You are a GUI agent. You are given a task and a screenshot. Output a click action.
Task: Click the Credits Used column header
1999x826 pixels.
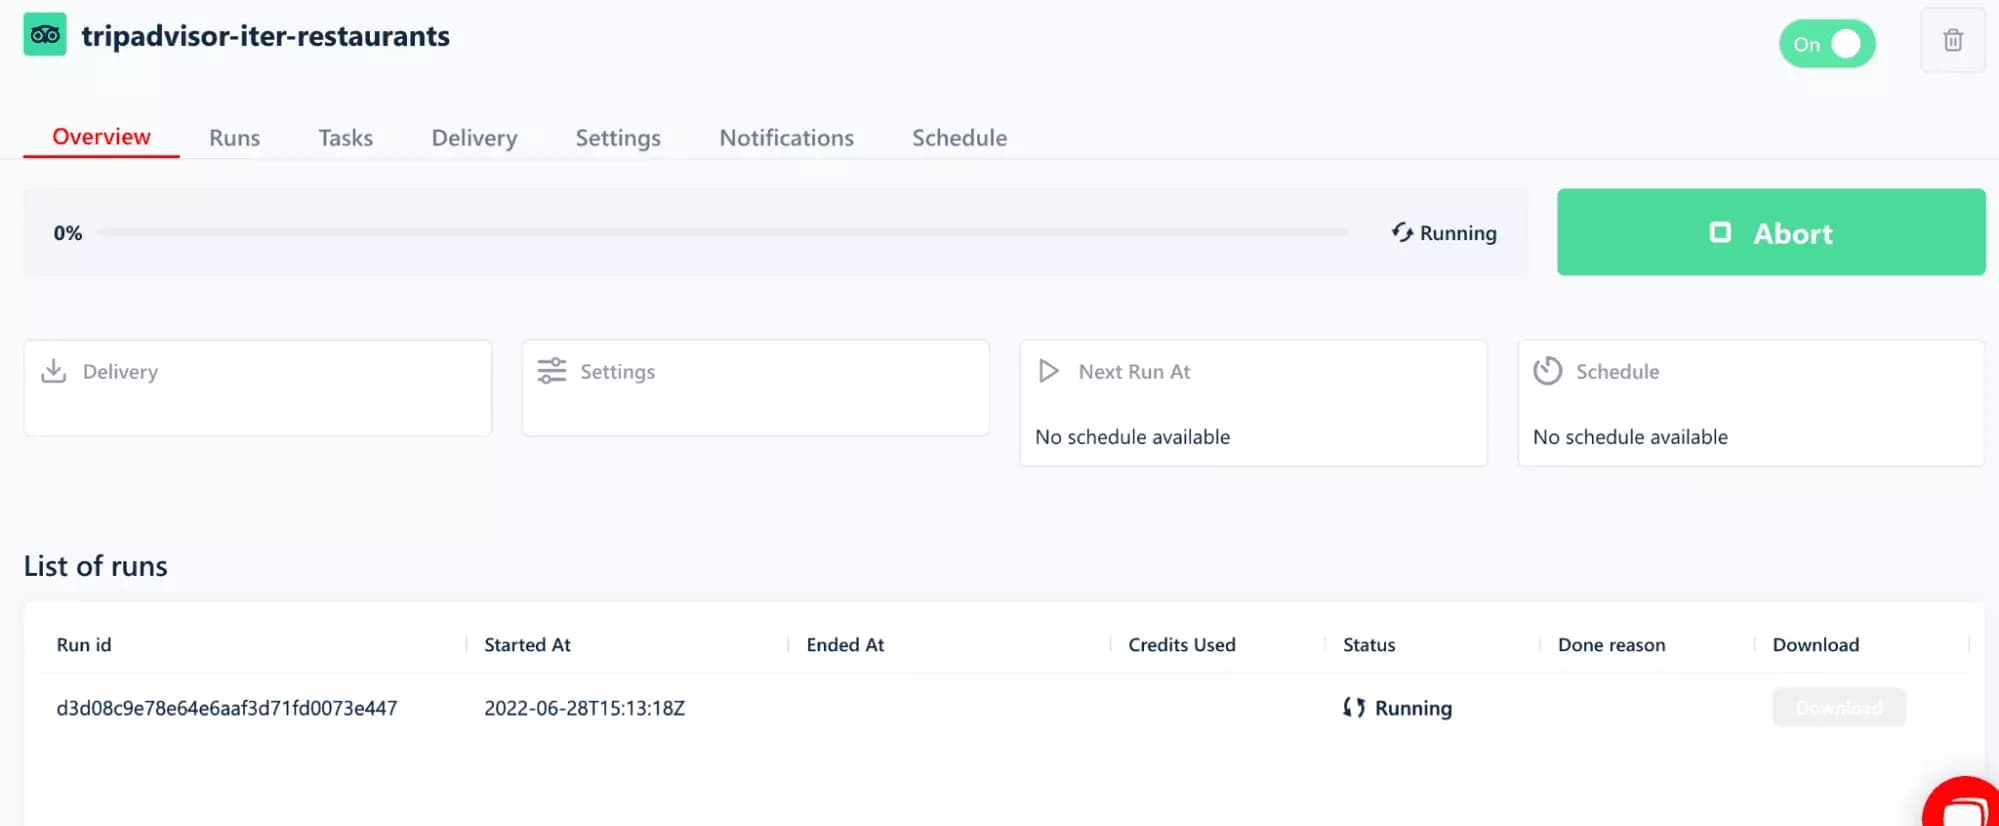(x=1182, y=645)
